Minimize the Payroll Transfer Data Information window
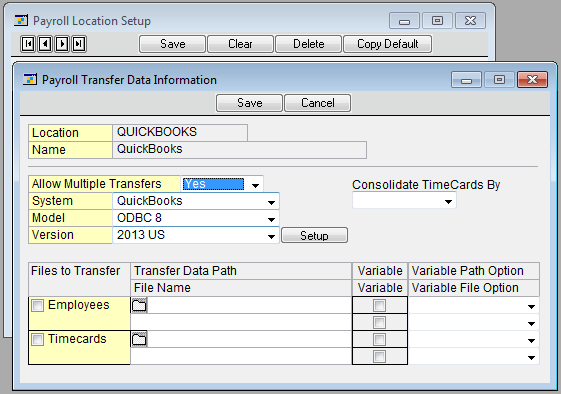This screenshot has height=394, width=561. click(x=467, y=79)
